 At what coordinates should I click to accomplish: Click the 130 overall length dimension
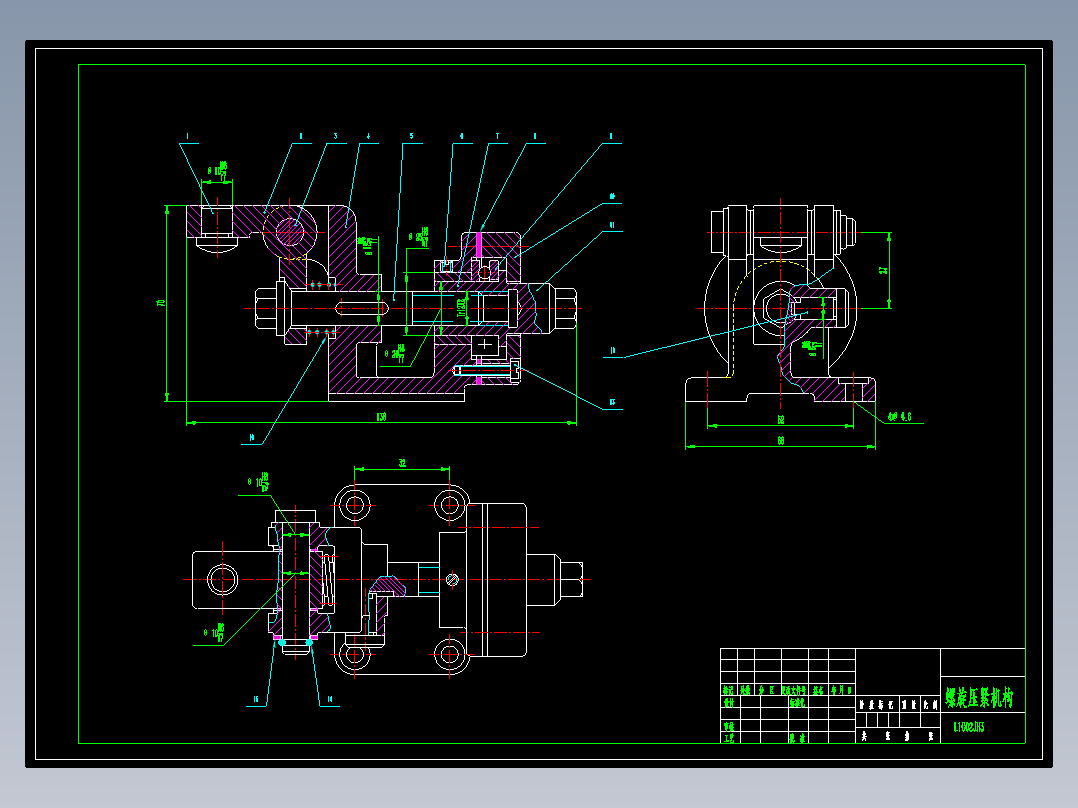[x=382, y=417]
